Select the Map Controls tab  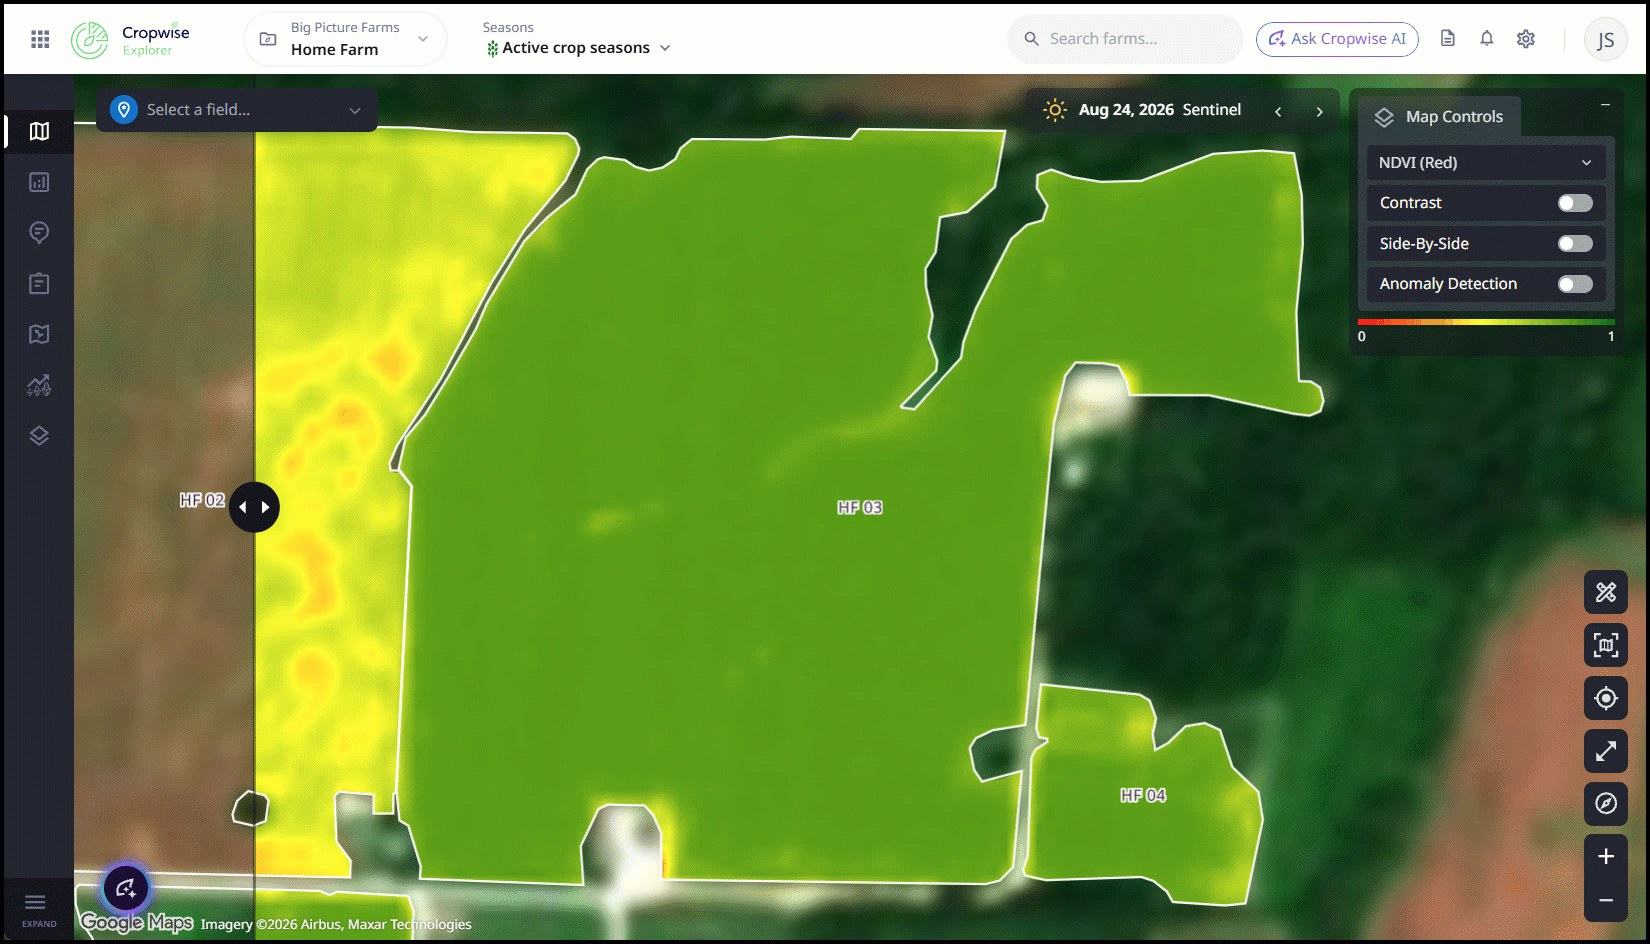coord(1439,117)
